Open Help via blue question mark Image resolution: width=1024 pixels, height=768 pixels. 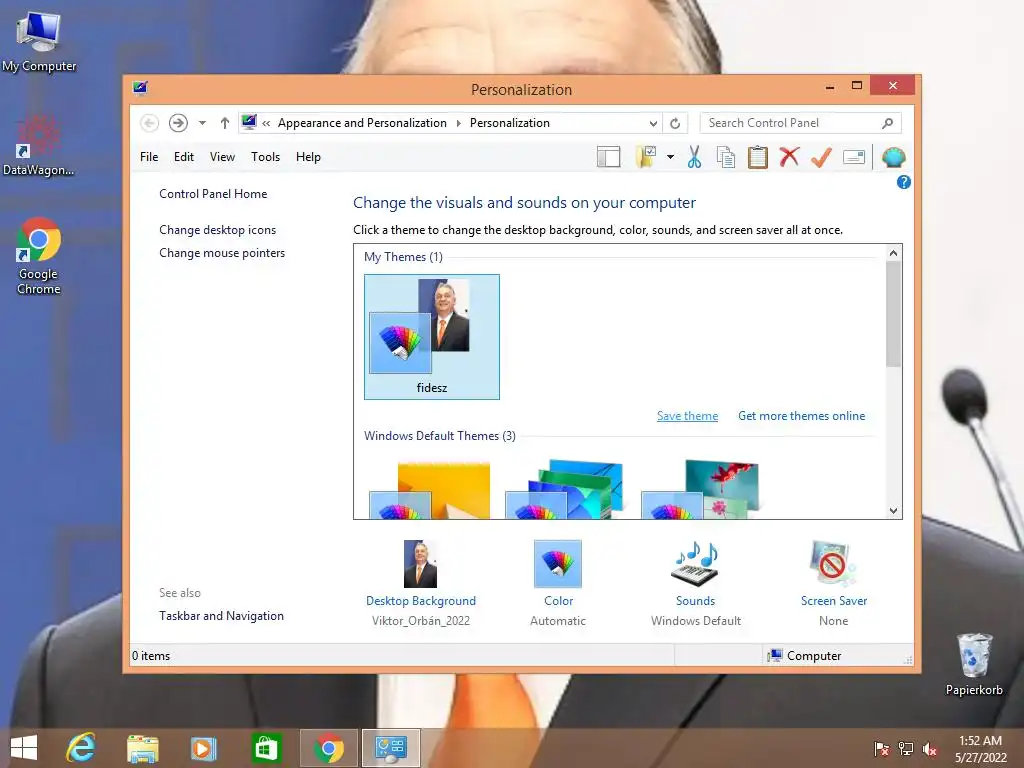[904, 182]
